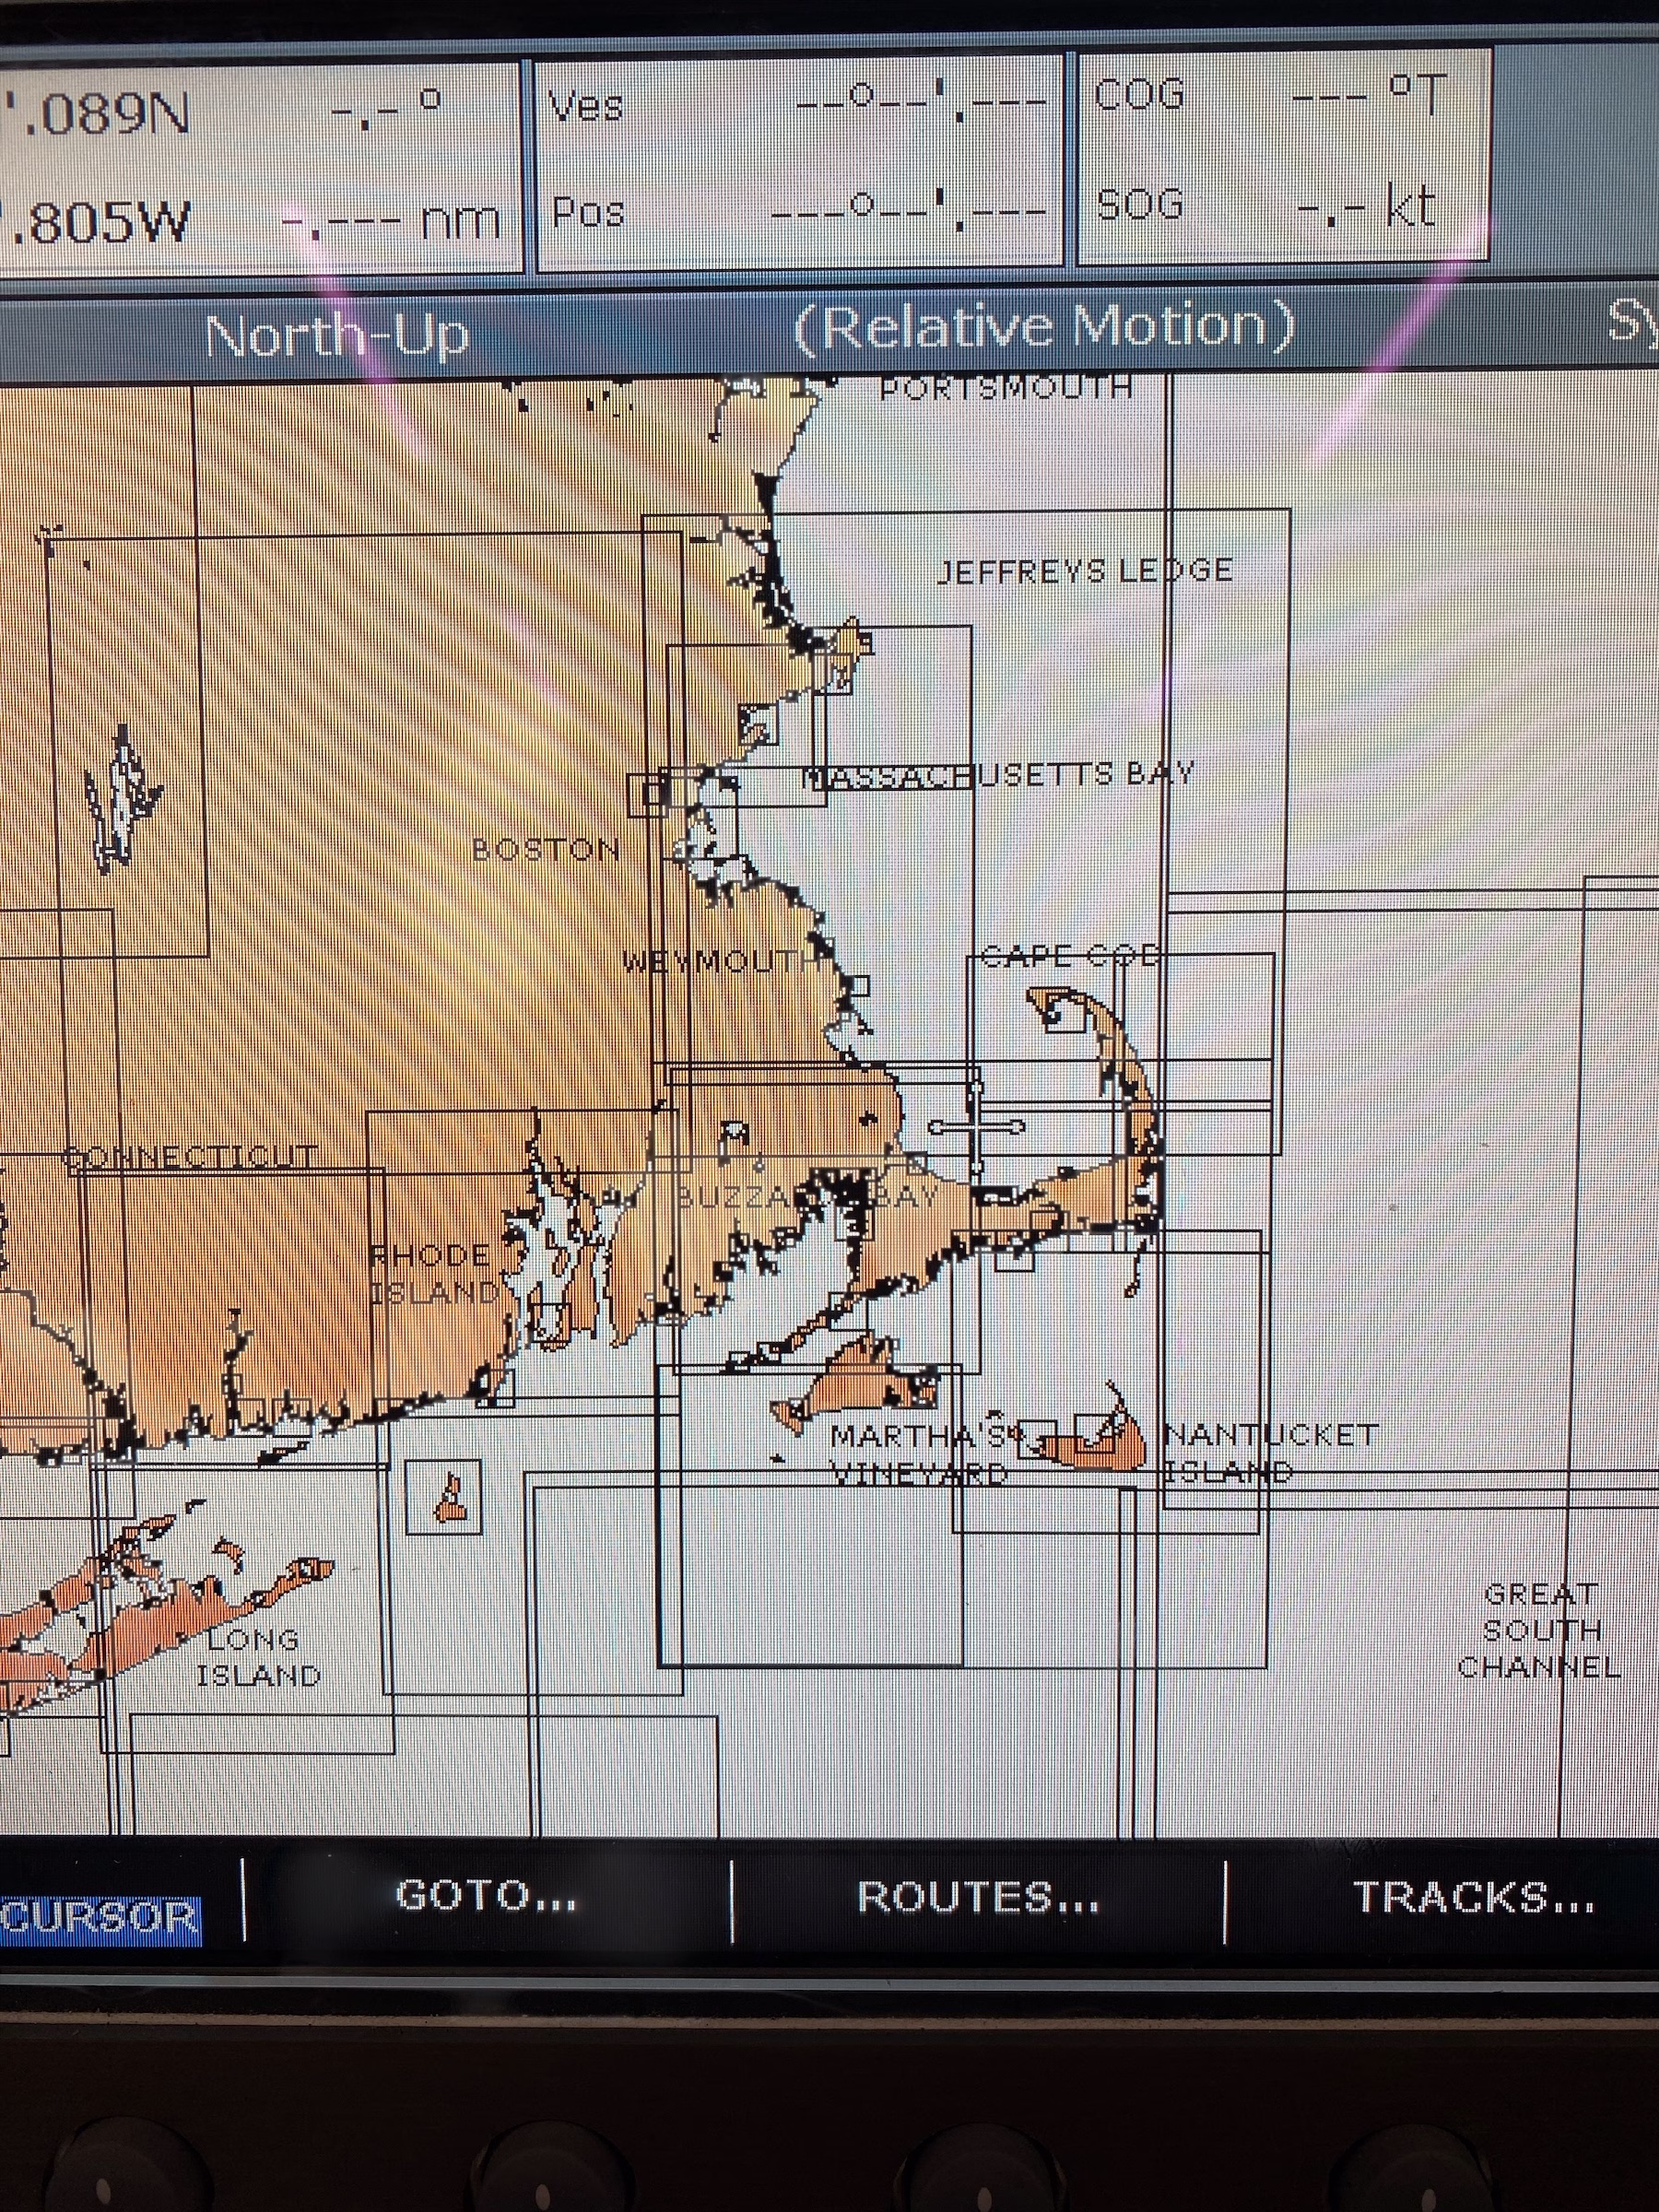This screenshot has height=2212, width=1659.
Task: Select the LONG ISLAND label
Action: coord(258,1657)
